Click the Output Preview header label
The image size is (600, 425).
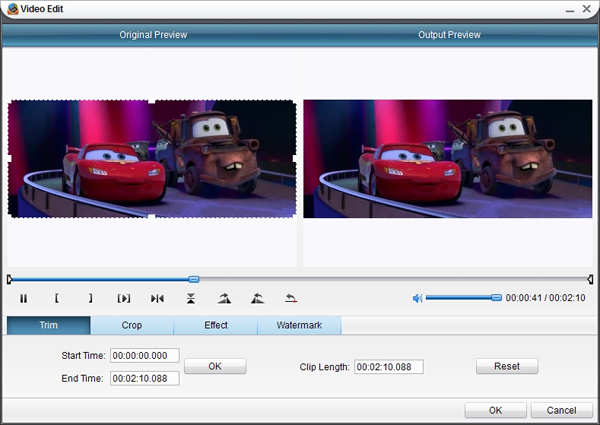[x=449, y=35]
